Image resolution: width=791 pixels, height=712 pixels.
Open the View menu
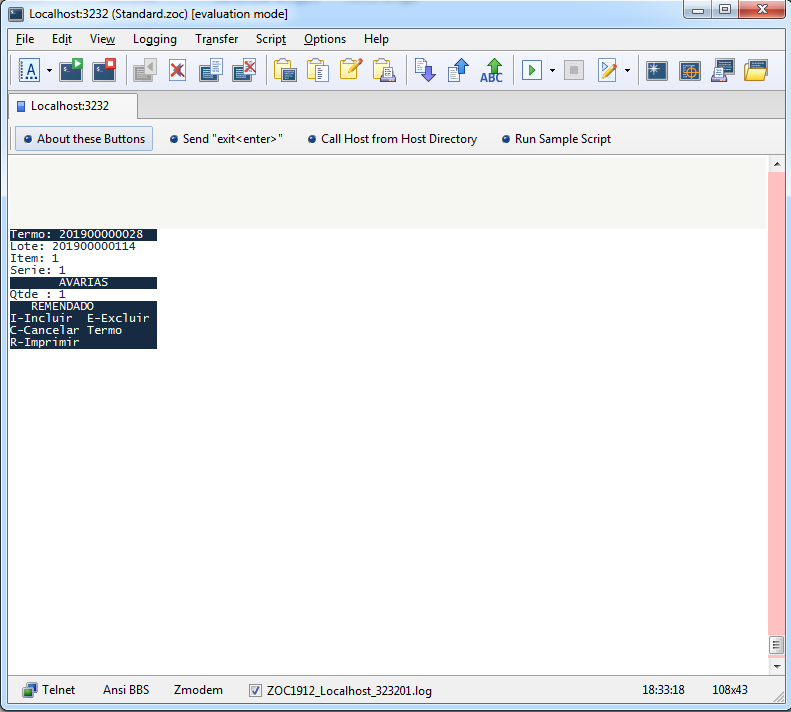coord(102,39)
